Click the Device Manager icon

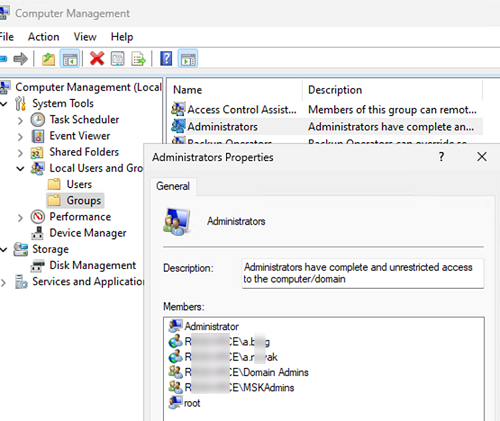coord(37,233)
